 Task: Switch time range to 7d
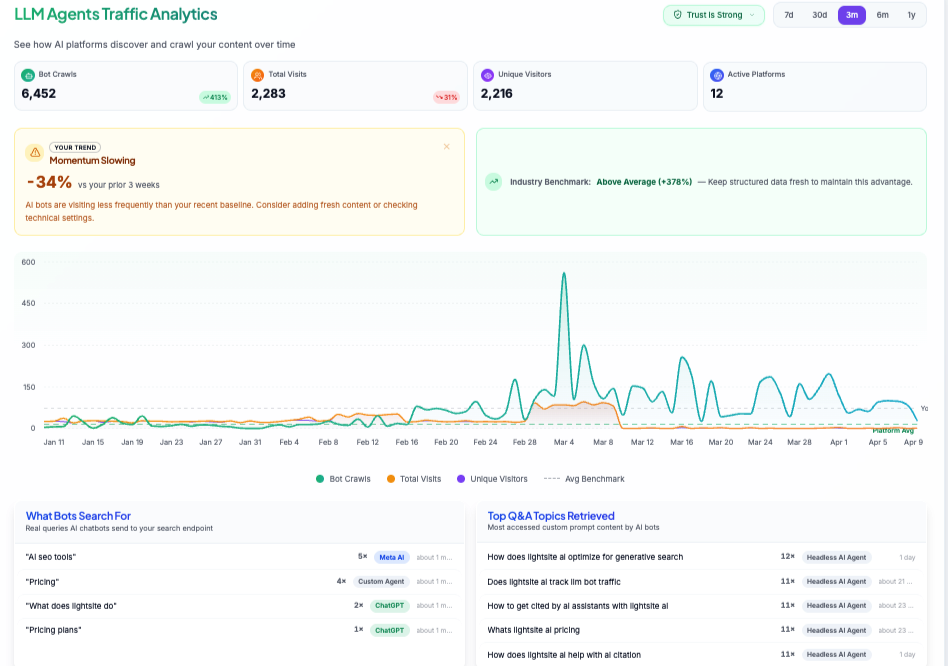pos(789,15)
